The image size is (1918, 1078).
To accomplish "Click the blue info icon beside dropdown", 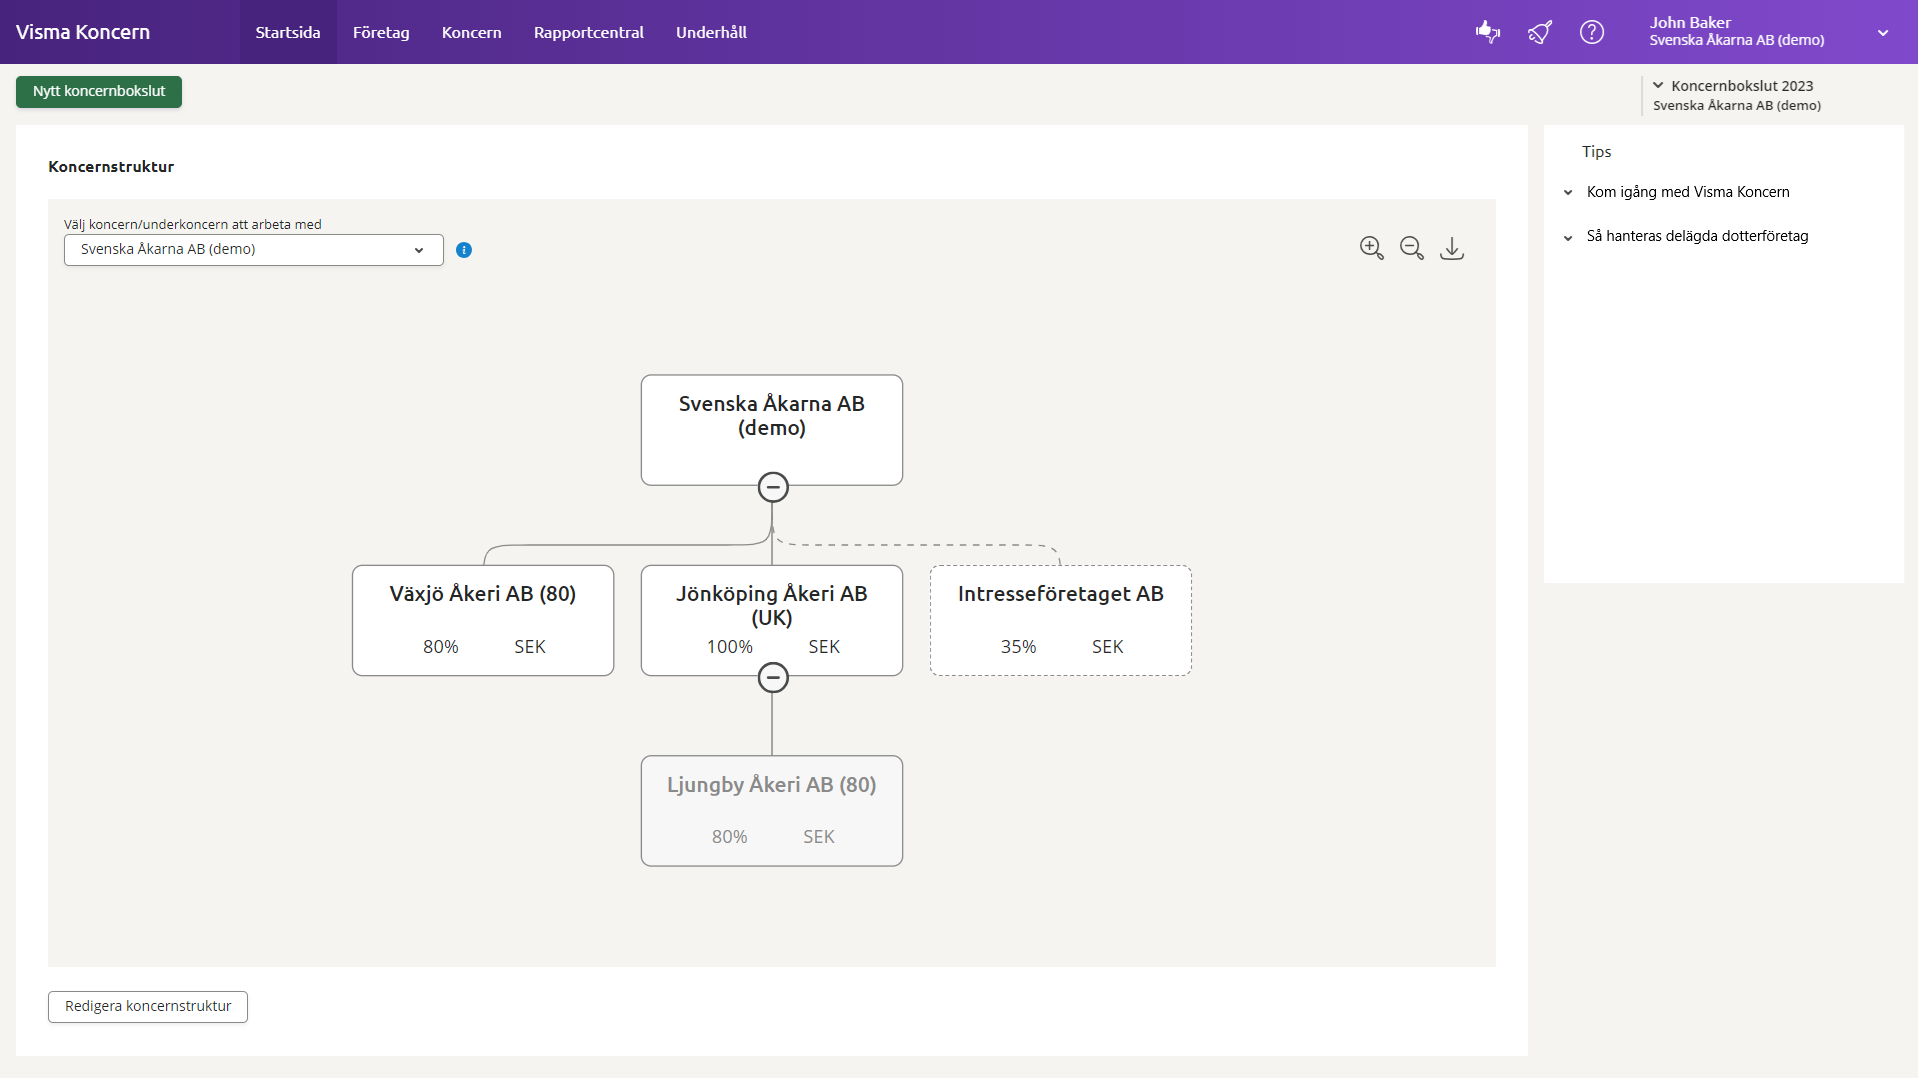I will (x=464, y=250).
